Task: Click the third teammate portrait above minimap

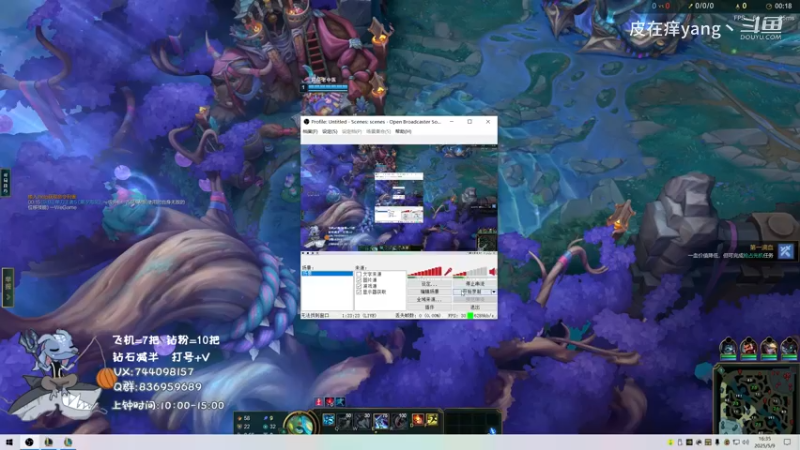Action: (x=769, y=348)
